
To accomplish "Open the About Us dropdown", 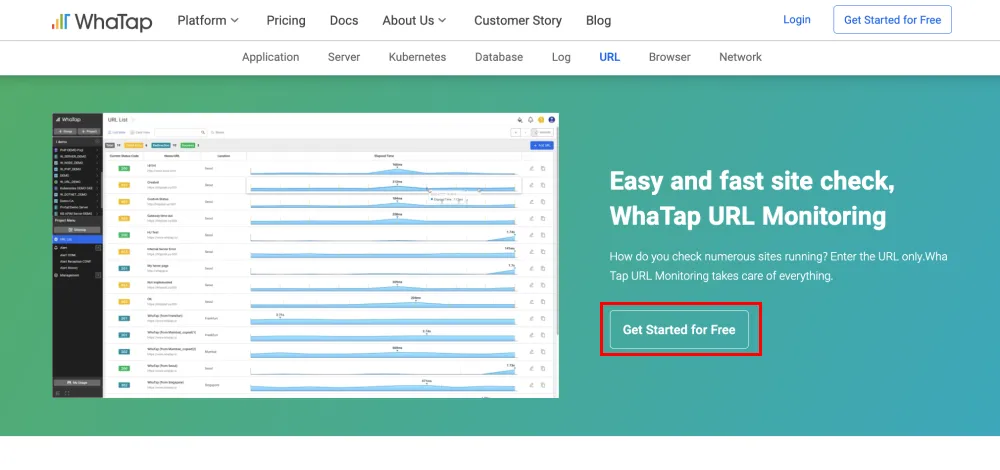I will [414, 20].
